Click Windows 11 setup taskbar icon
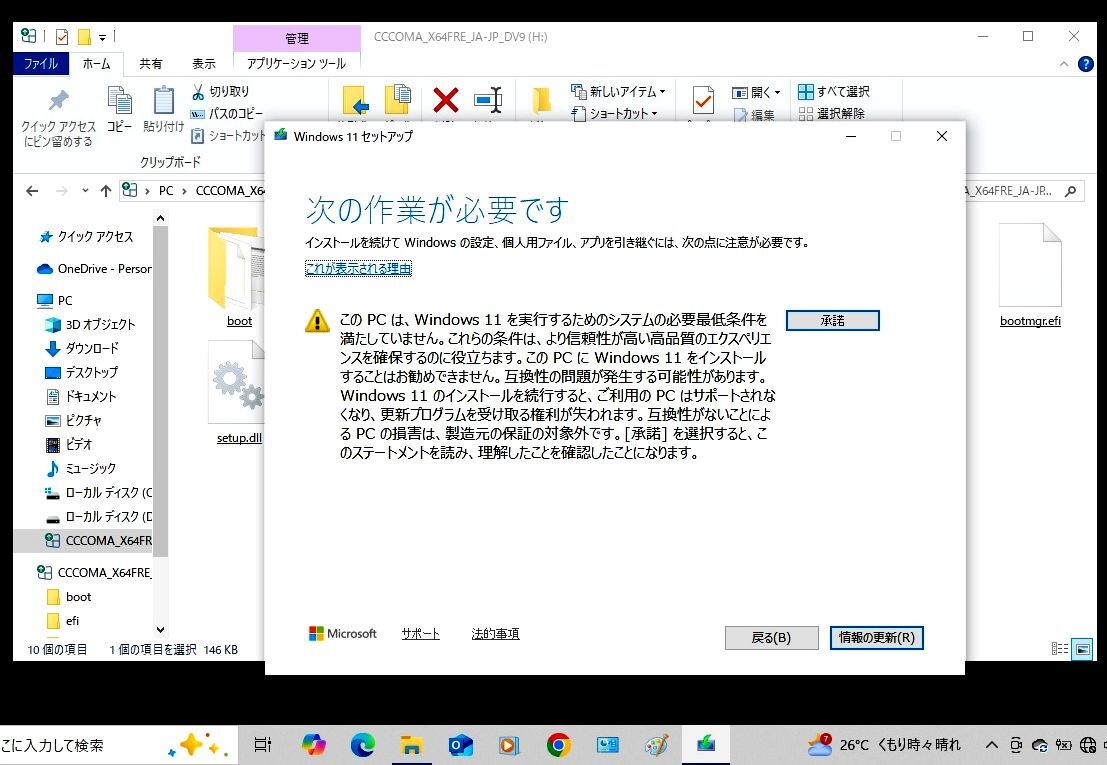The image size is (1107, 765). pyautogui.click(x=705, y=744)
